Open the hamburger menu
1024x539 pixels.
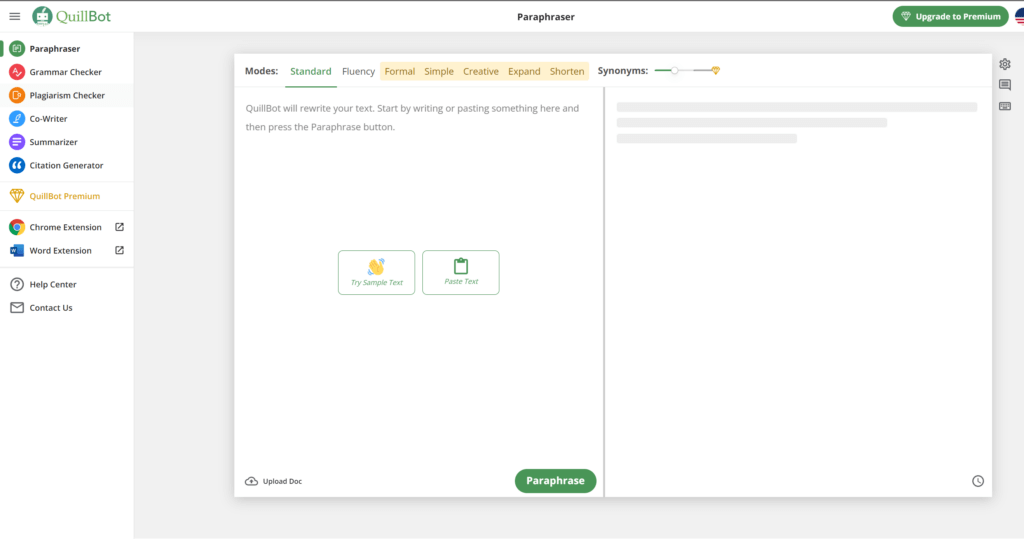coord(14,16)
